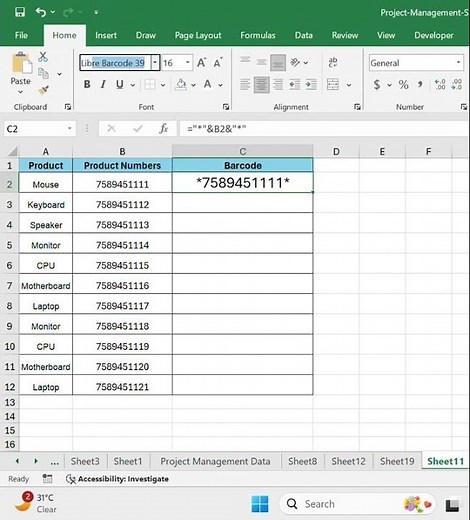Save the workbook with the floppy disk icon
The width and height of the screenshot is (470, 520).
[x=20, y=12]
